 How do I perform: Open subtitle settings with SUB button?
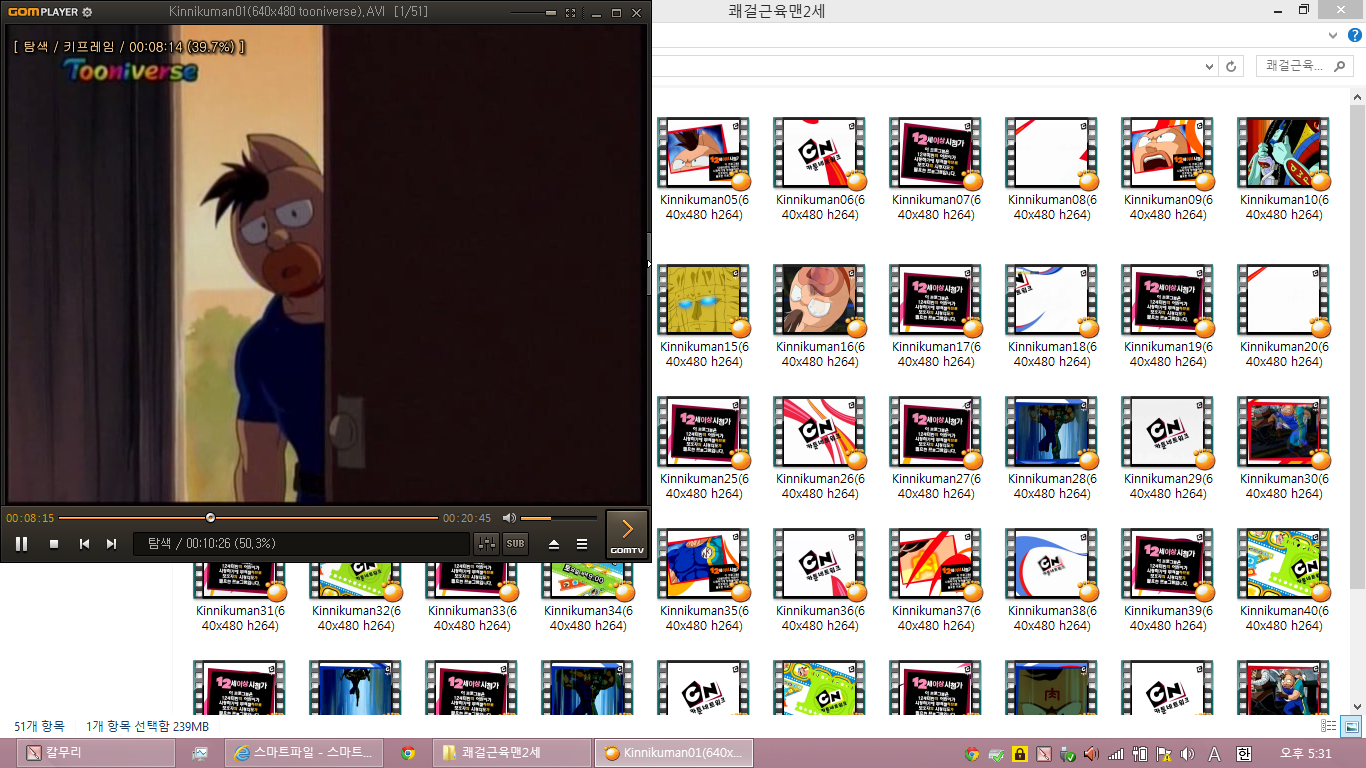tap(515, 544)
